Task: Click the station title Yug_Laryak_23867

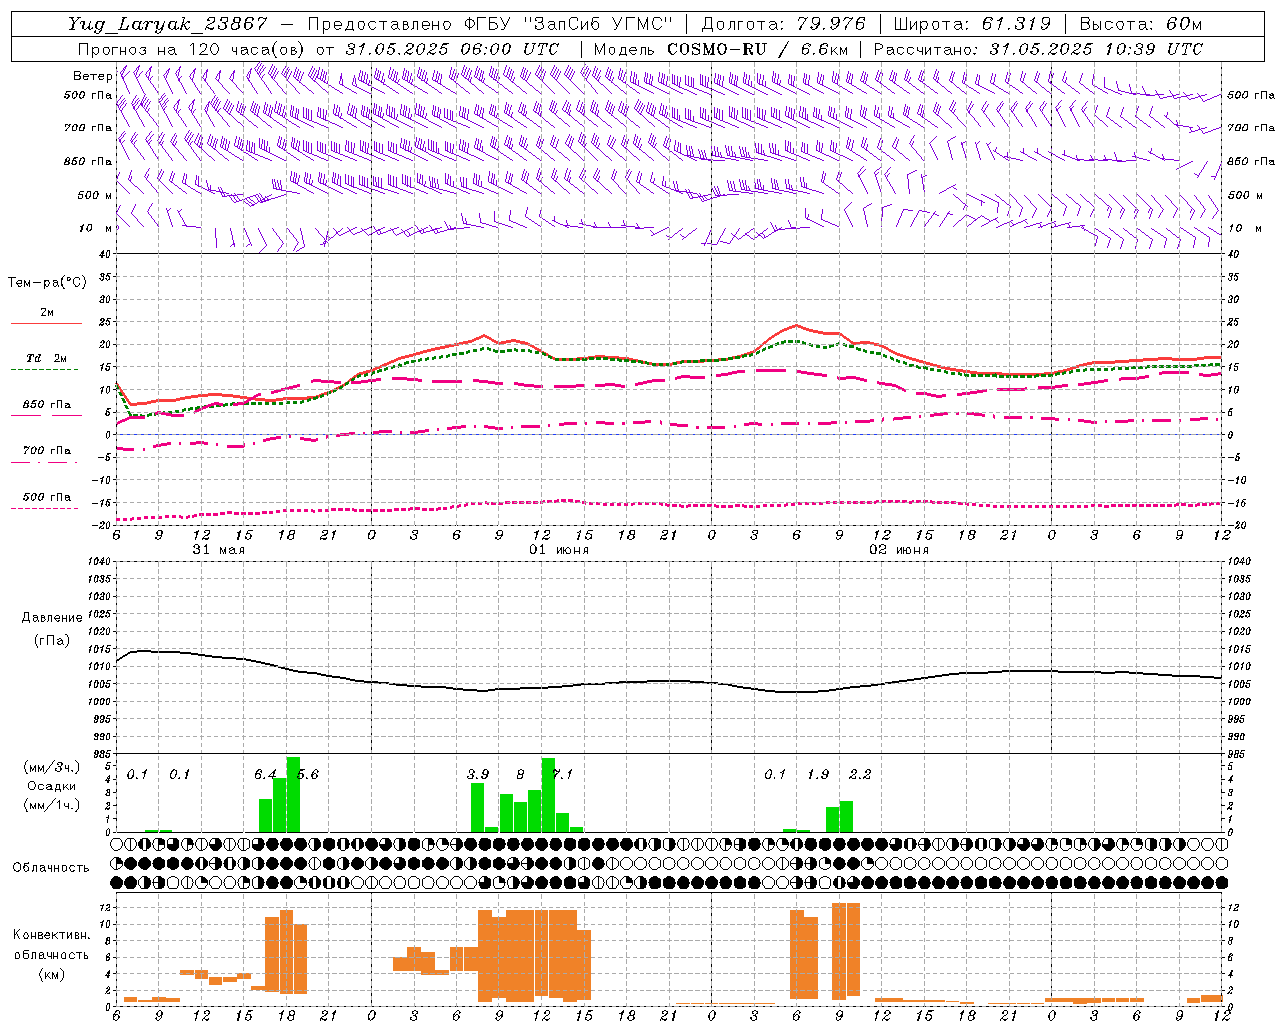Action: tap(168, 24)
